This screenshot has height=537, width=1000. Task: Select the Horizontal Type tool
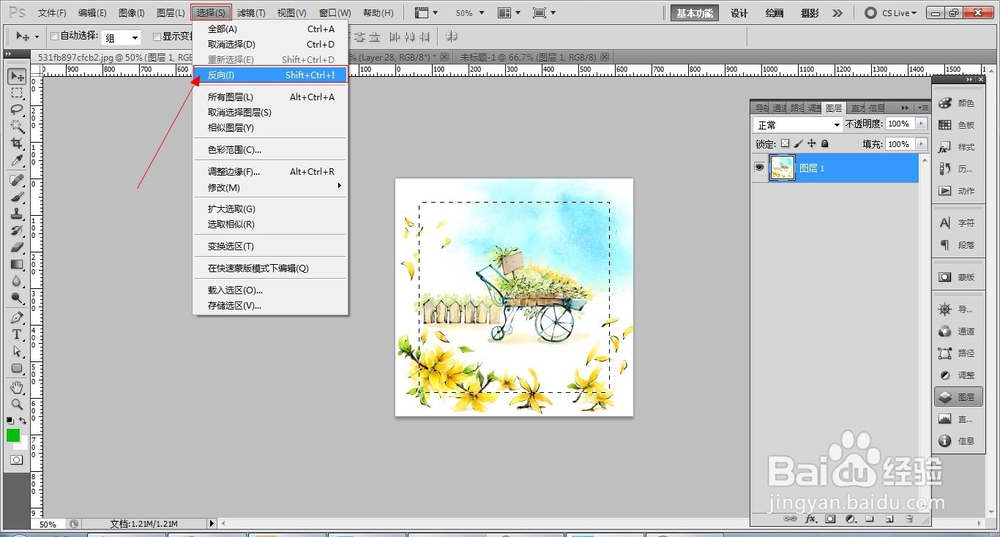click(x=17, y=334)
